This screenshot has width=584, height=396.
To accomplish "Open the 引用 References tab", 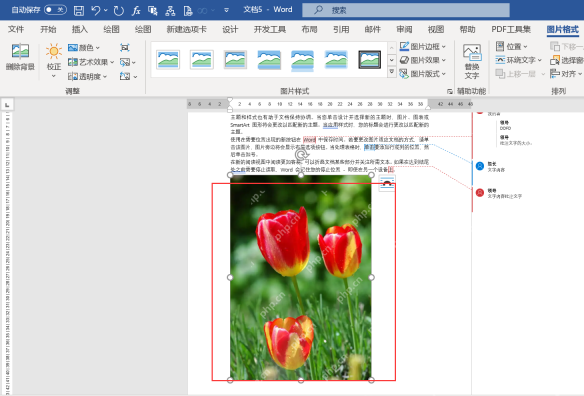I will (x=341, y=29).
